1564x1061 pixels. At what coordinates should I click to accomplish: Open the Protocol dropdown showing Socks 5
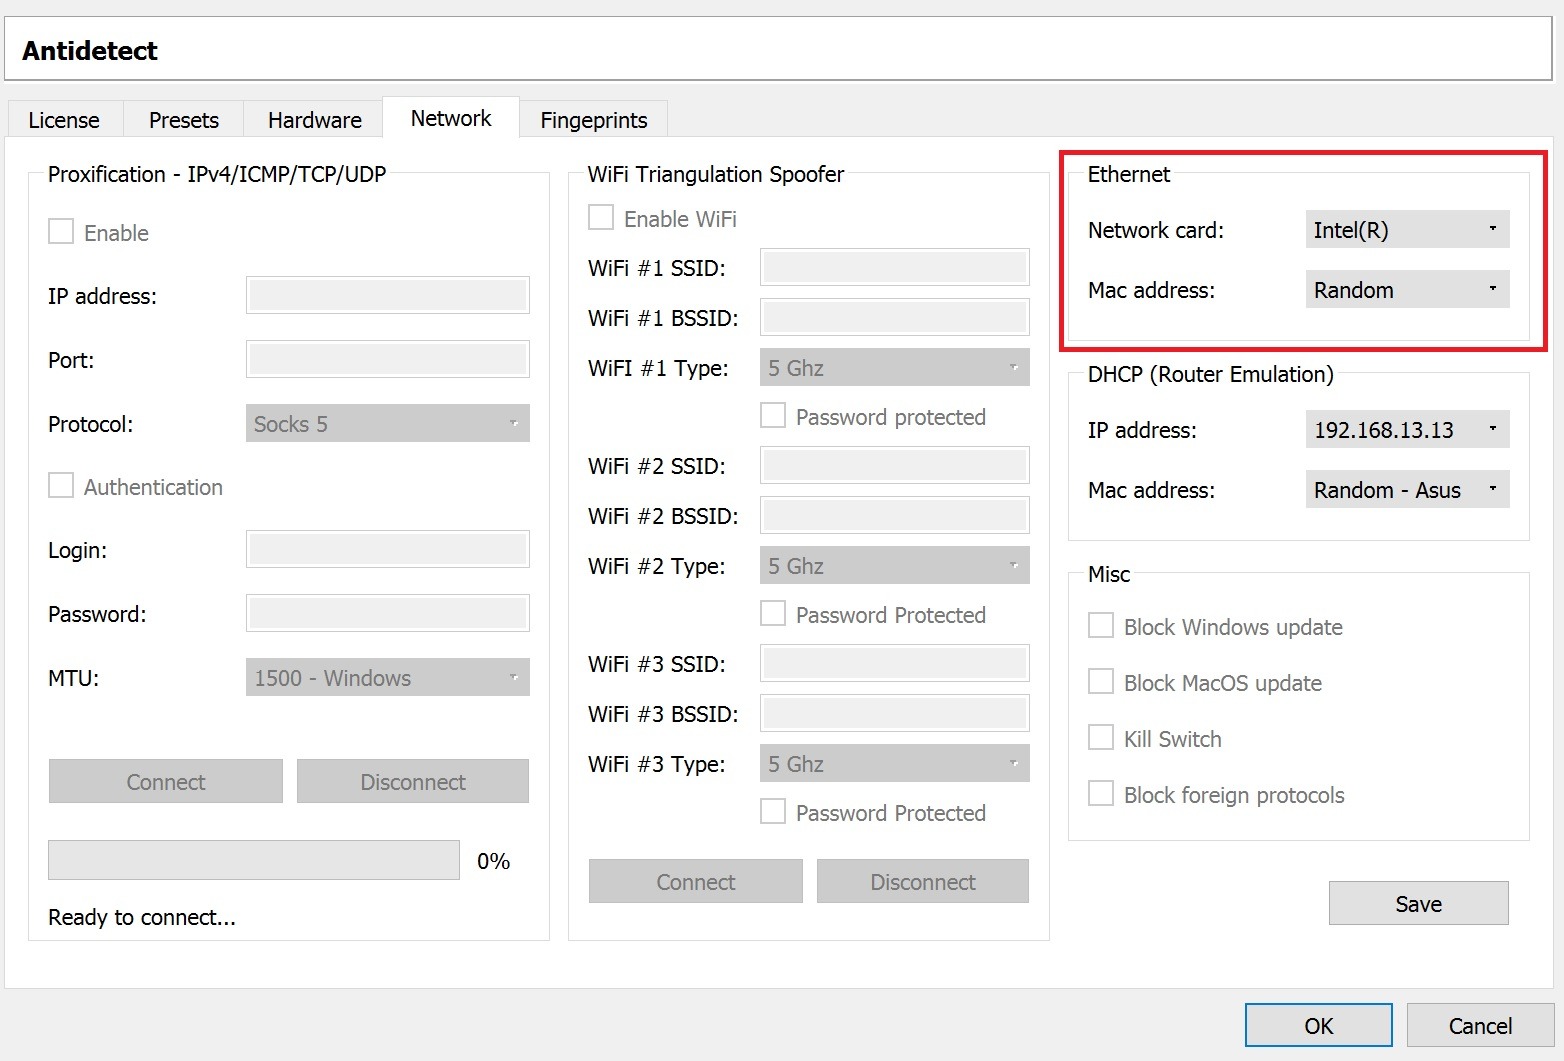point(388,424)
